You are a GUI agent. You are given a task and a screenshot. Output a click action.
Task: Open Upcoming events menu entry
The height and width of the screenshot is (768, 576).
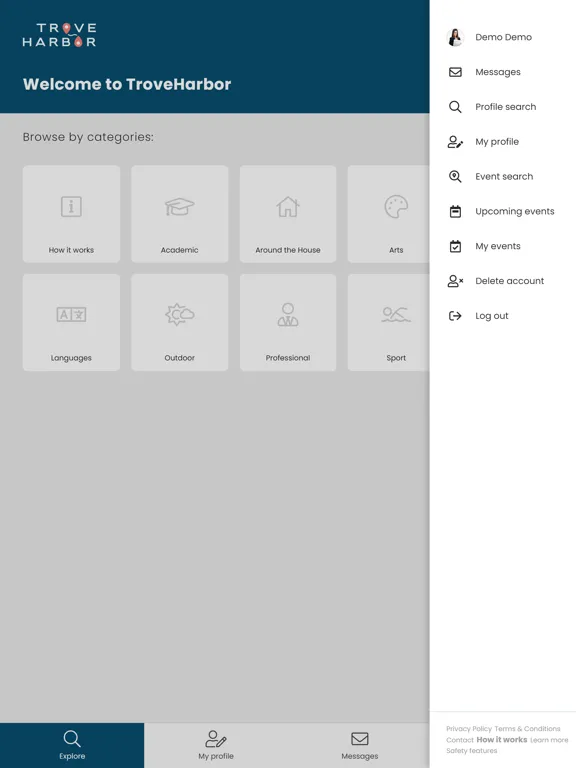pos(515,211)
